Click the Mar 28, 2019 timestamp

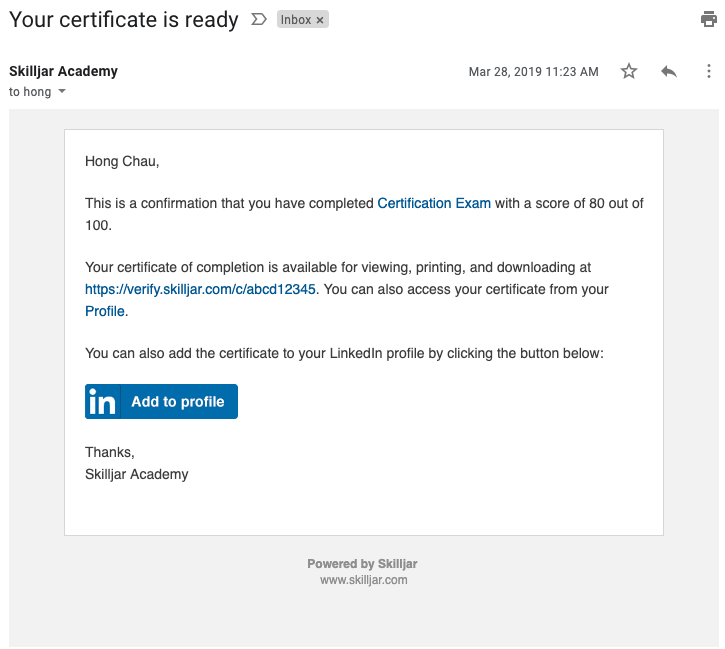(x=533, y=72)
